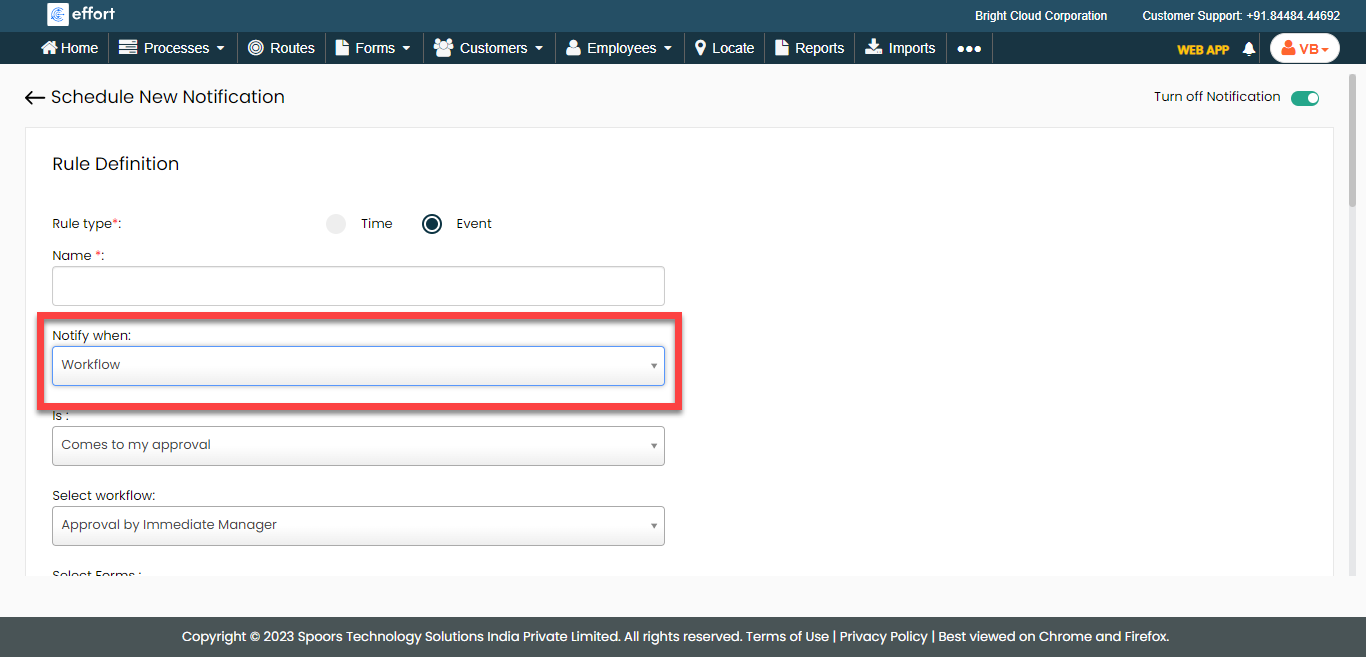
Task: Open the Privacy Policy link
Action: click(x=884, y=637)
